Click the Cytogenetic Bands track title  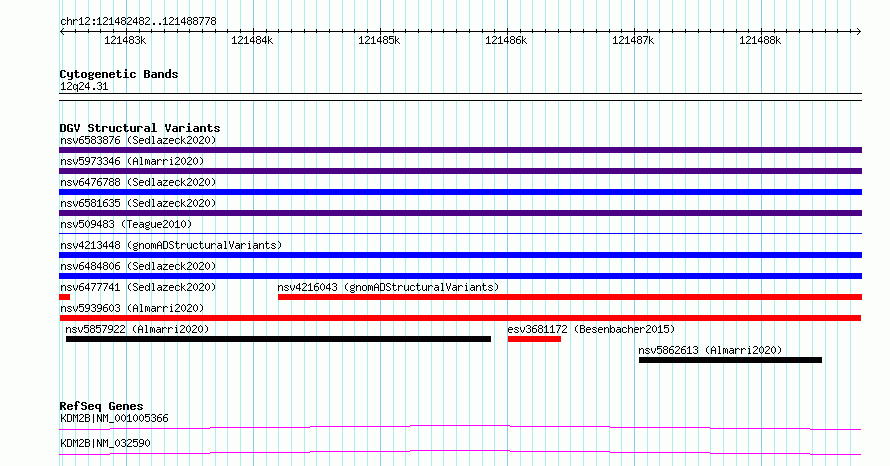pos(119,74)
